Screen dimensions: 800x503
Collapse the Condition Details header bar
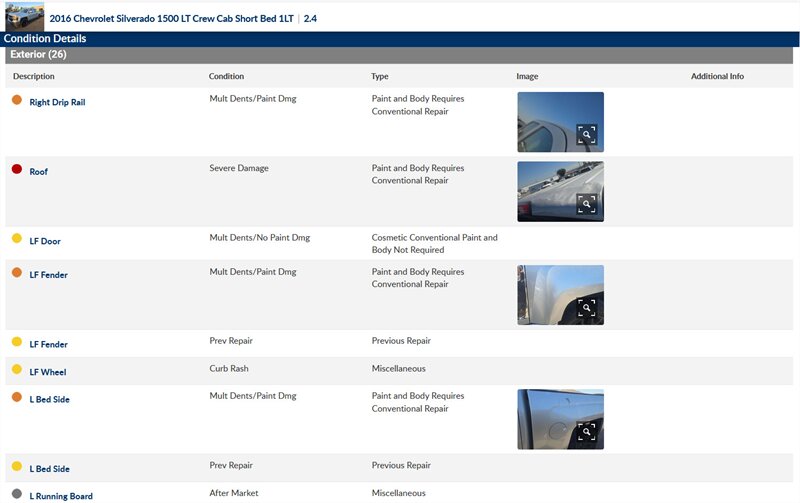45,38
